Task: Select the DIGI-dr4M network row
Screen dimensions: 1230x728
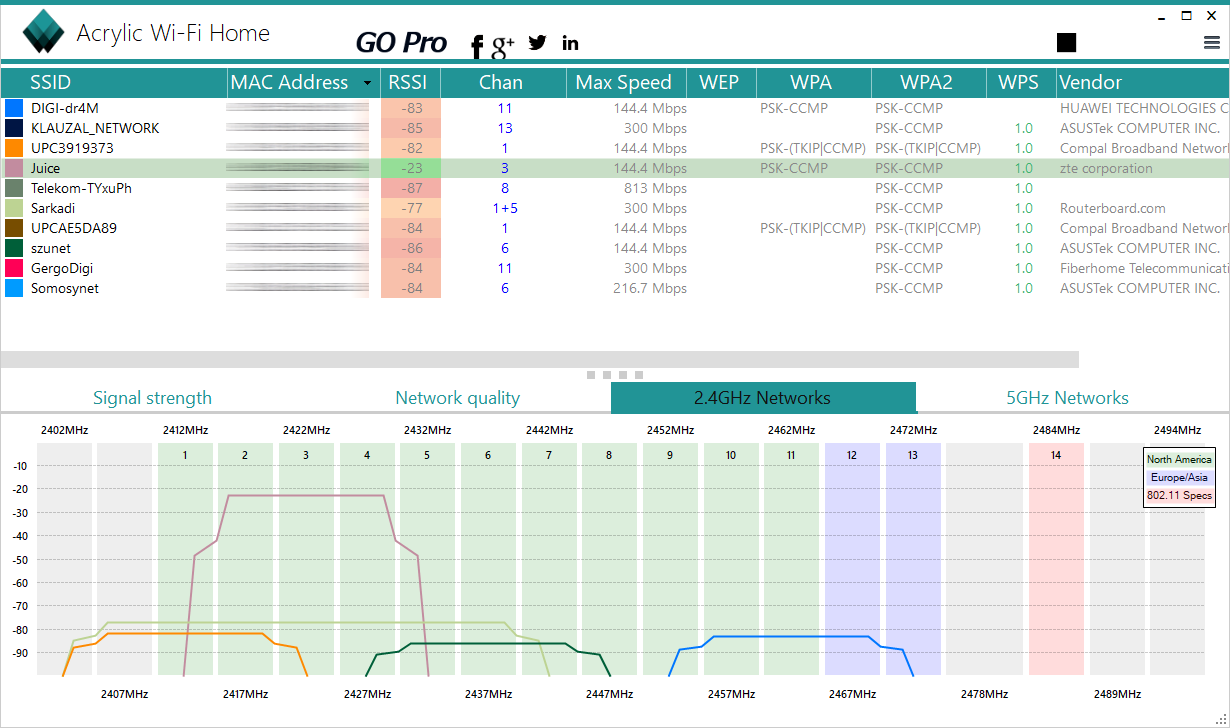Action: (615, 108)
